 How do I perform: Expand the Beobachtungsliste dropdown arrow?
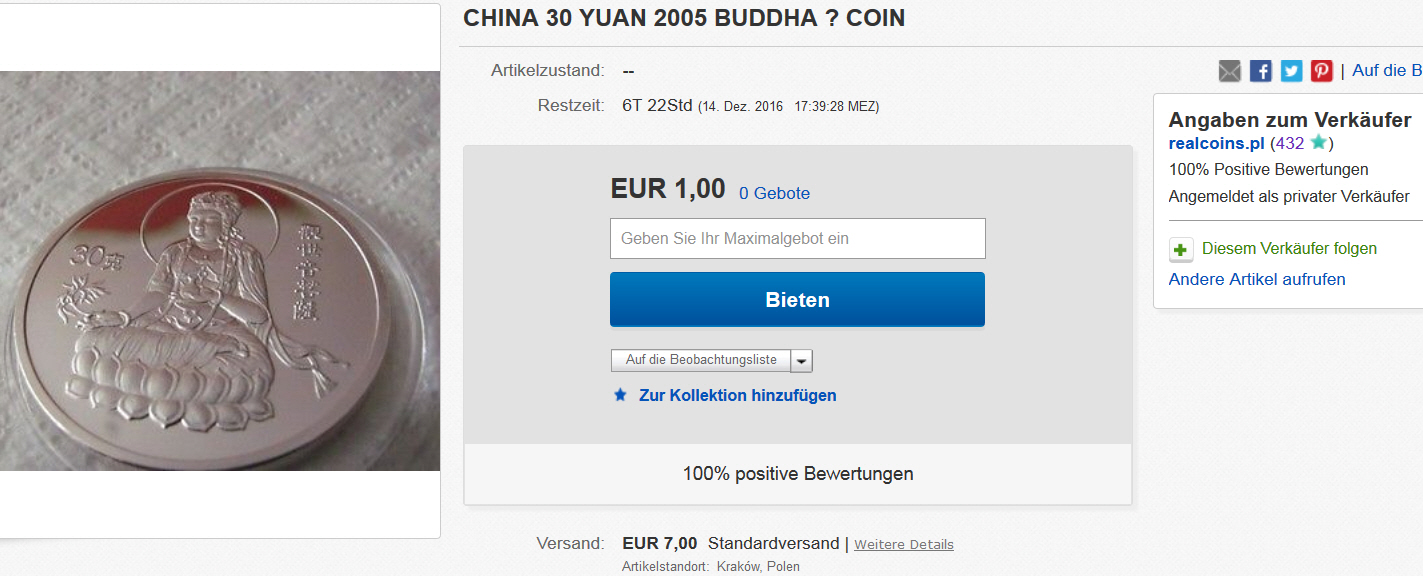(802, 361)
